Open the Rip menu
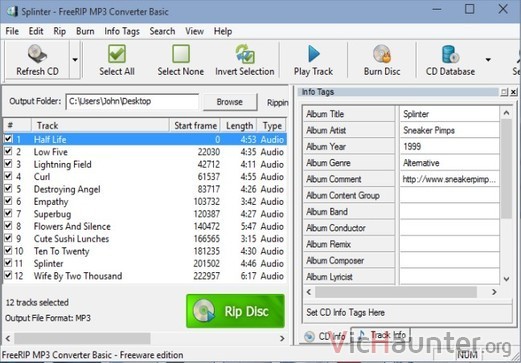Viewport: 521px width, 363px height. point(60,31)
